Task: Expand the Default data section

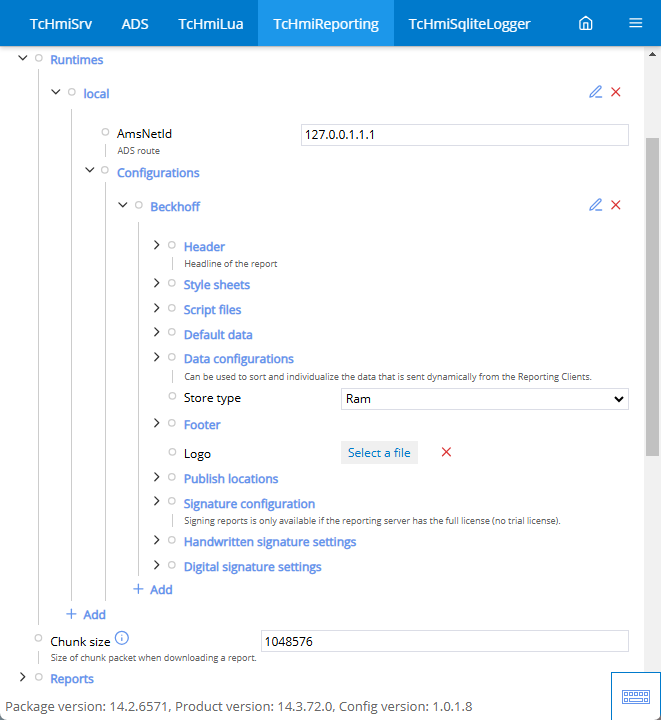Action: point(157,332)
